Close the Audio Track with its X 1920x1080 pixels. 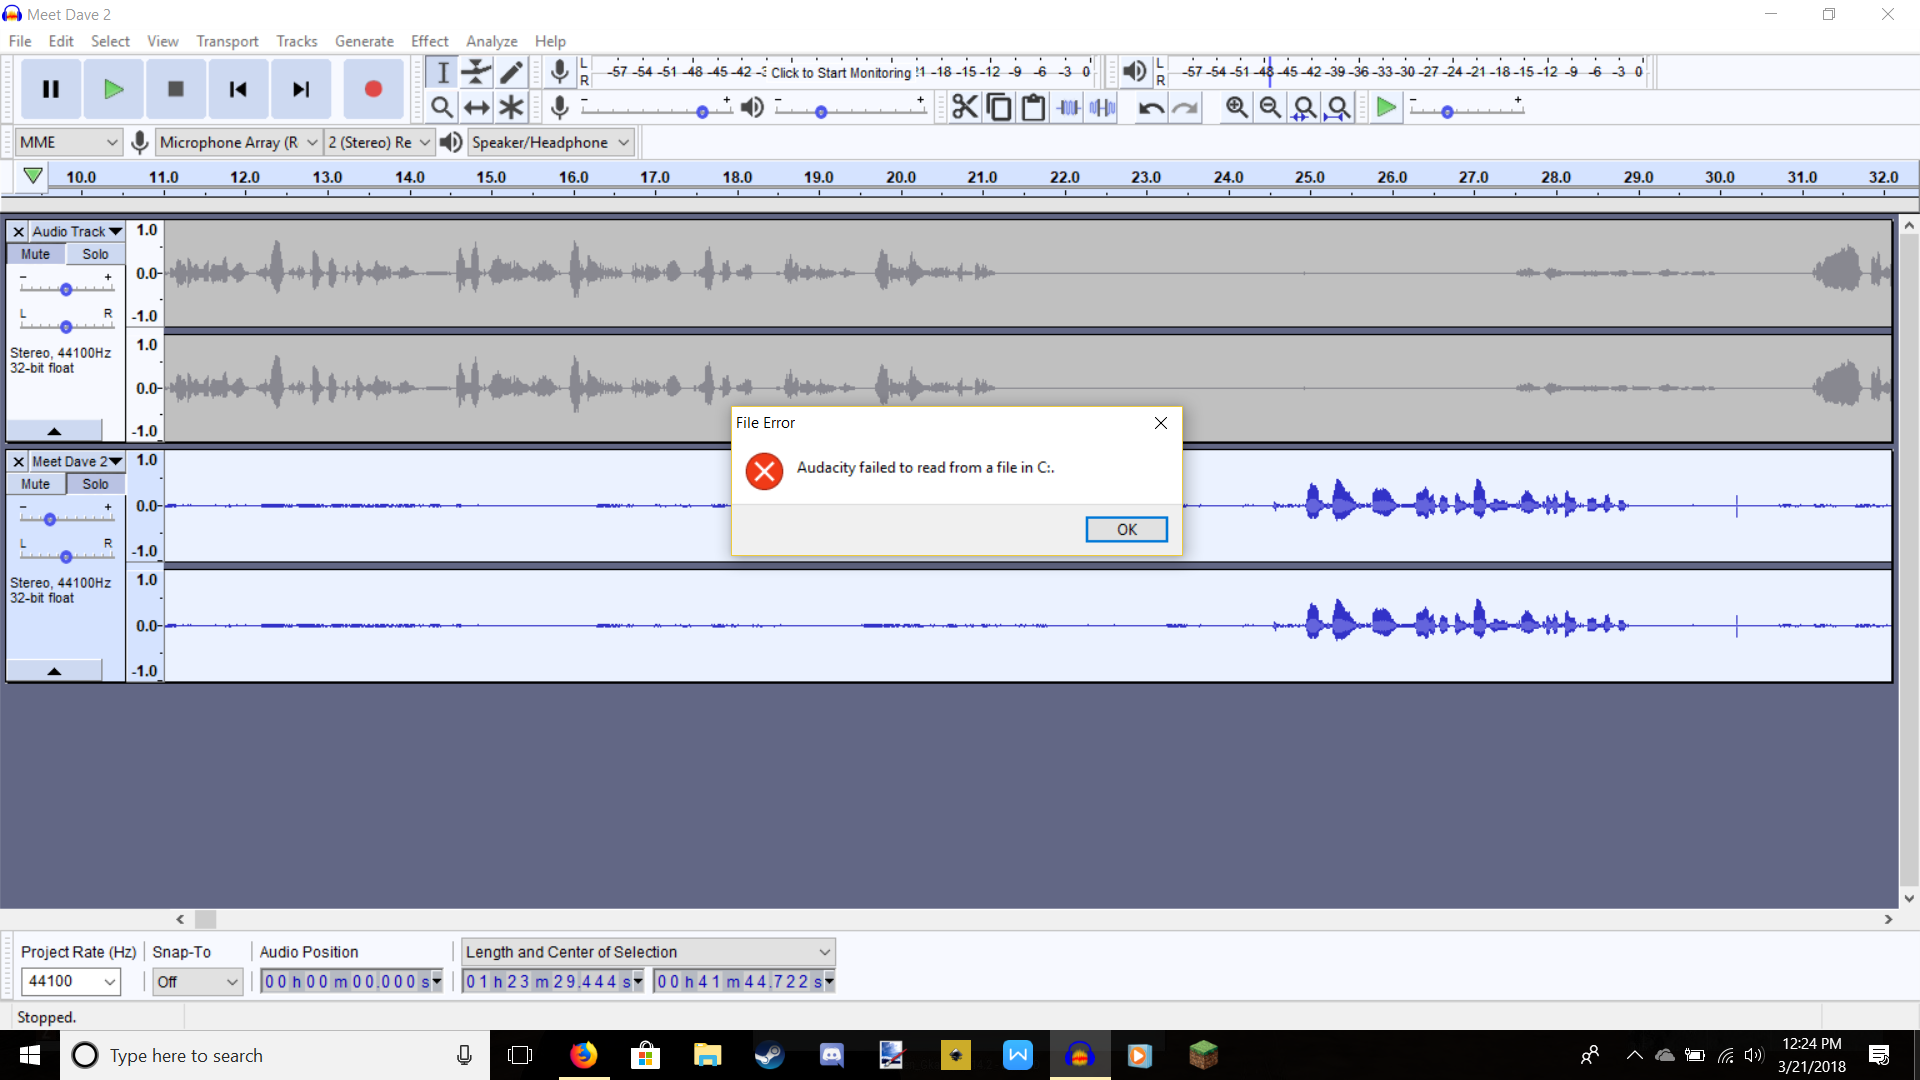point(18,231)
